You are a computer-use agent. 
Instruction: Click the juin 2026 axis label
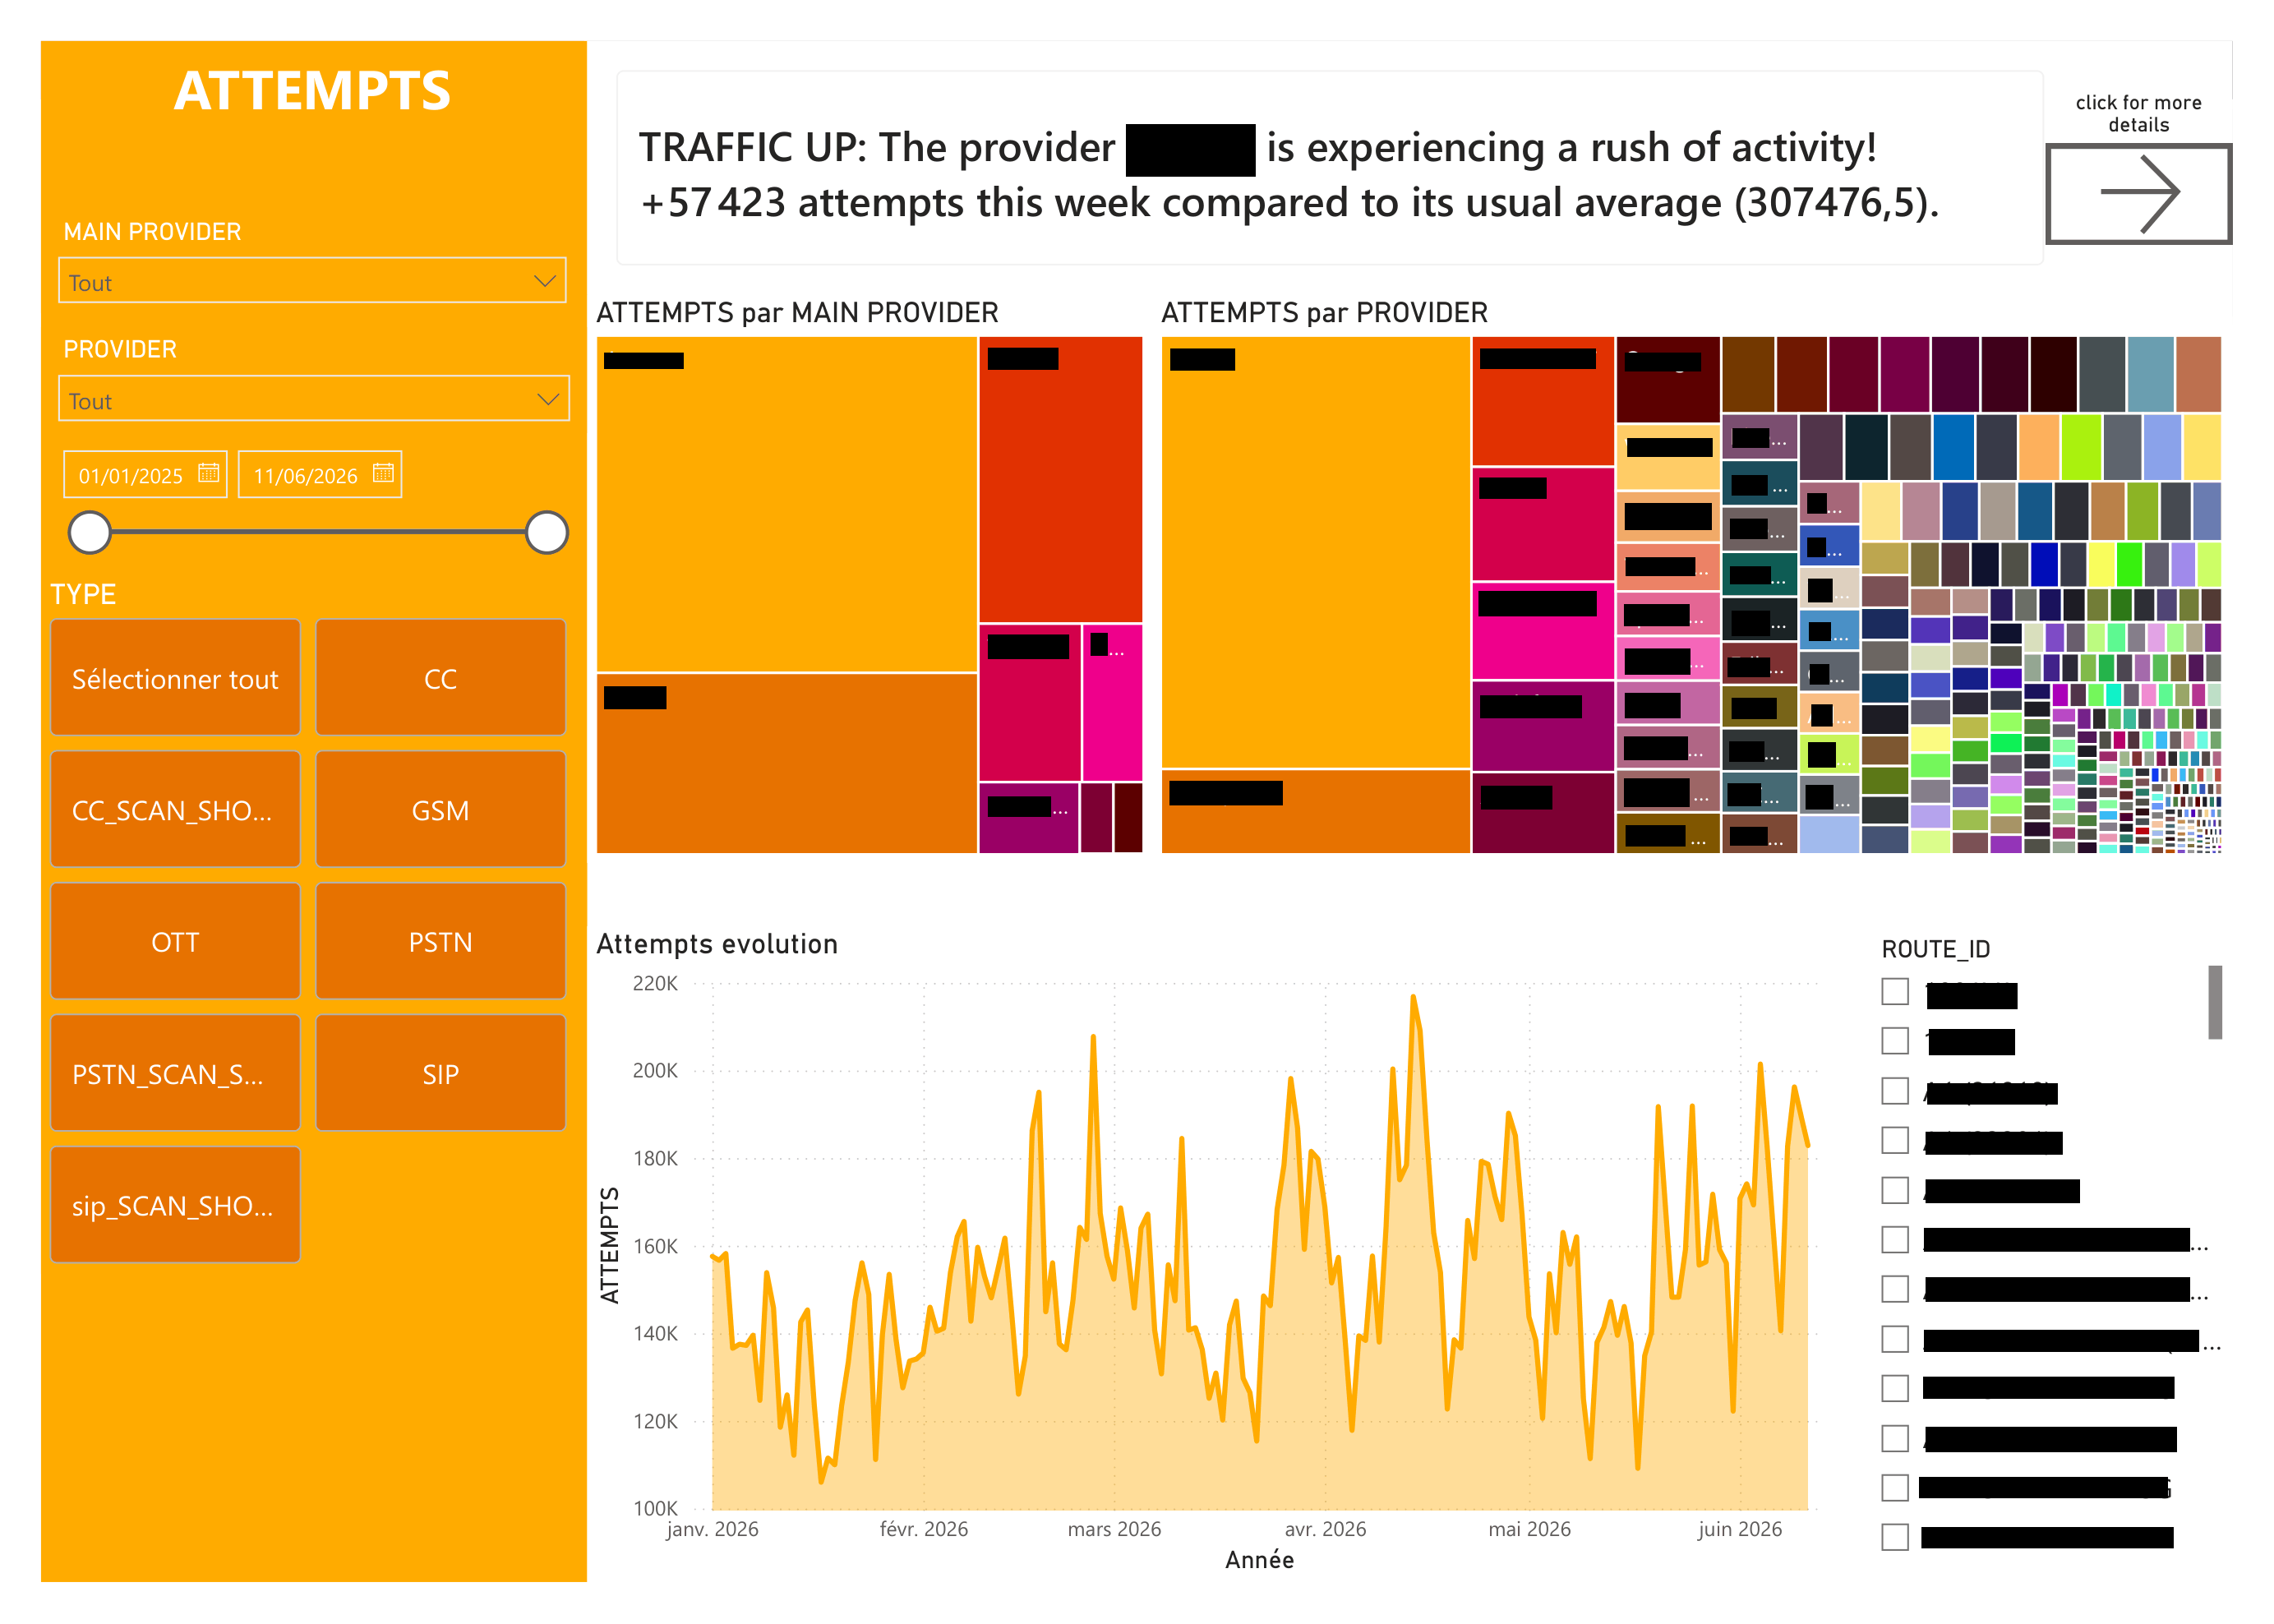click(x=1740, y=1530)
